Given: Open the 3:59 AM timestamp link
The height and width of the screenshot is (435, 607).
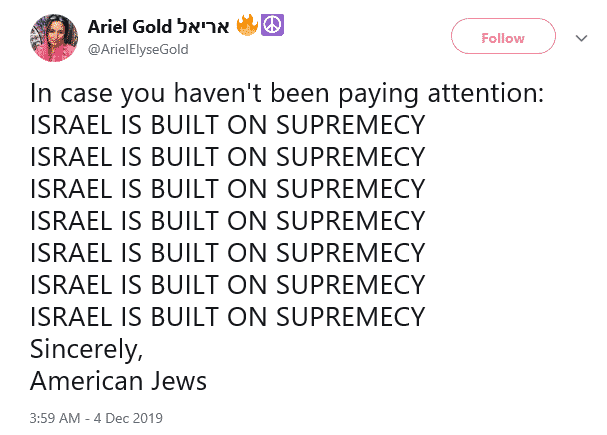Looking at the screenshot, I should [x=55, y=418].
